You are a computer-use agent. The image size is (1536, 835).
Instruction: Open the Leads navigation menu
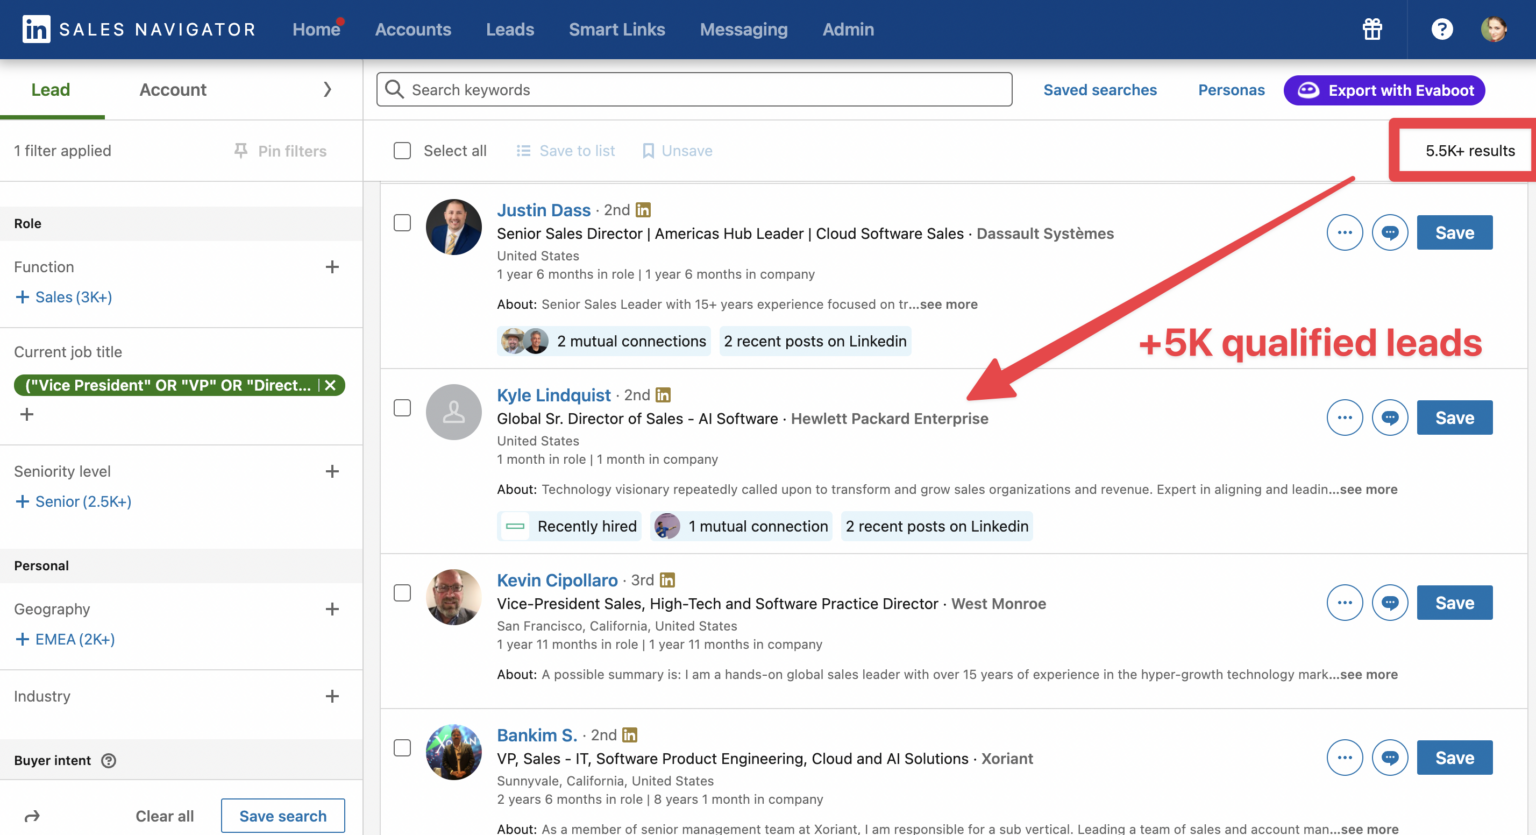510,29
